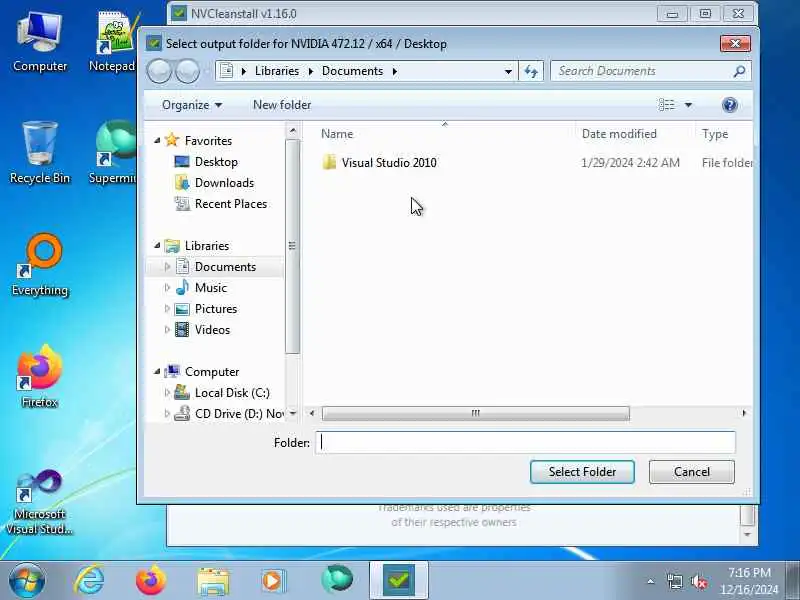Open the Recycle Bin desktop icon

click(40, 152)
